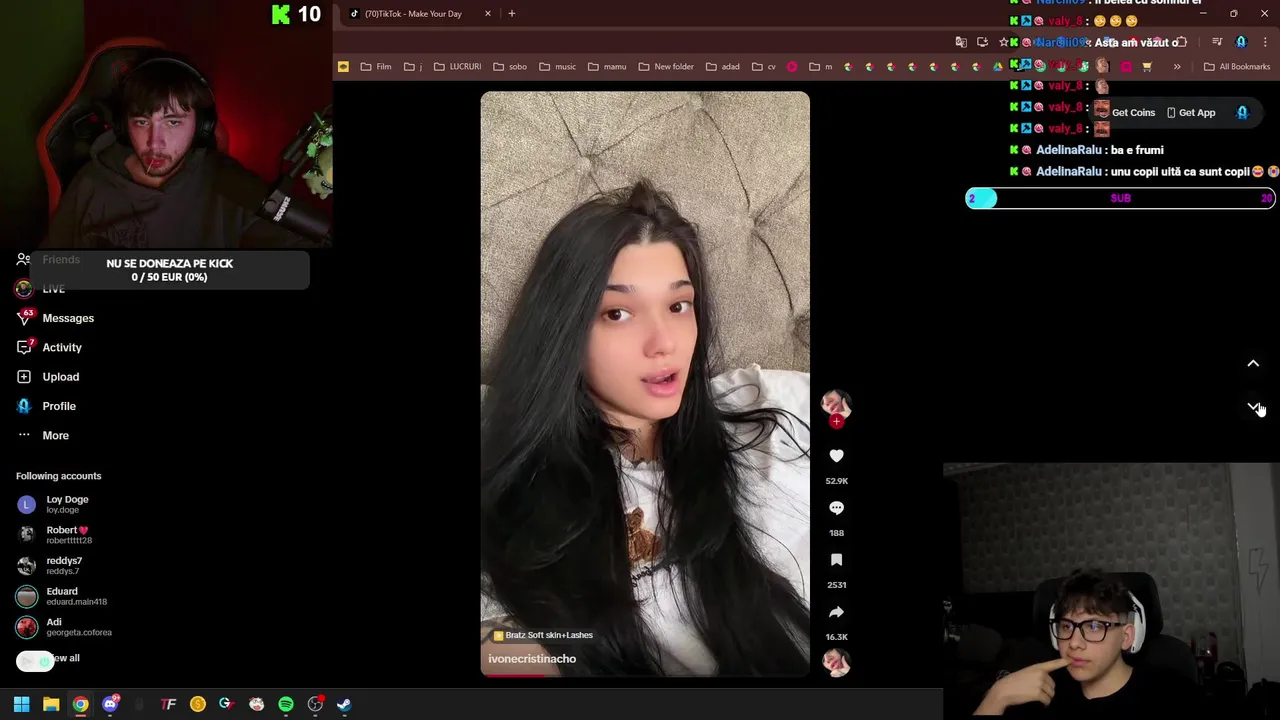Open the Film bookmarks folder
This screenshot has height=720, width=1280.
[x=376, y=67]
